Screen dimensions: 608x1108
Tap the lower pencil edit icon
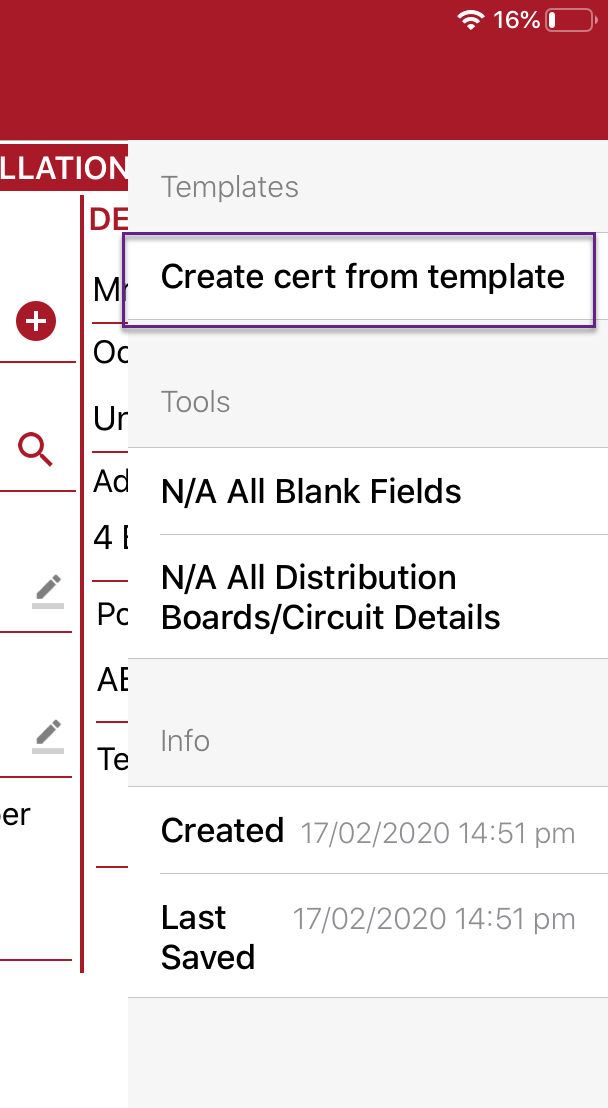click(x=47, y=737)
